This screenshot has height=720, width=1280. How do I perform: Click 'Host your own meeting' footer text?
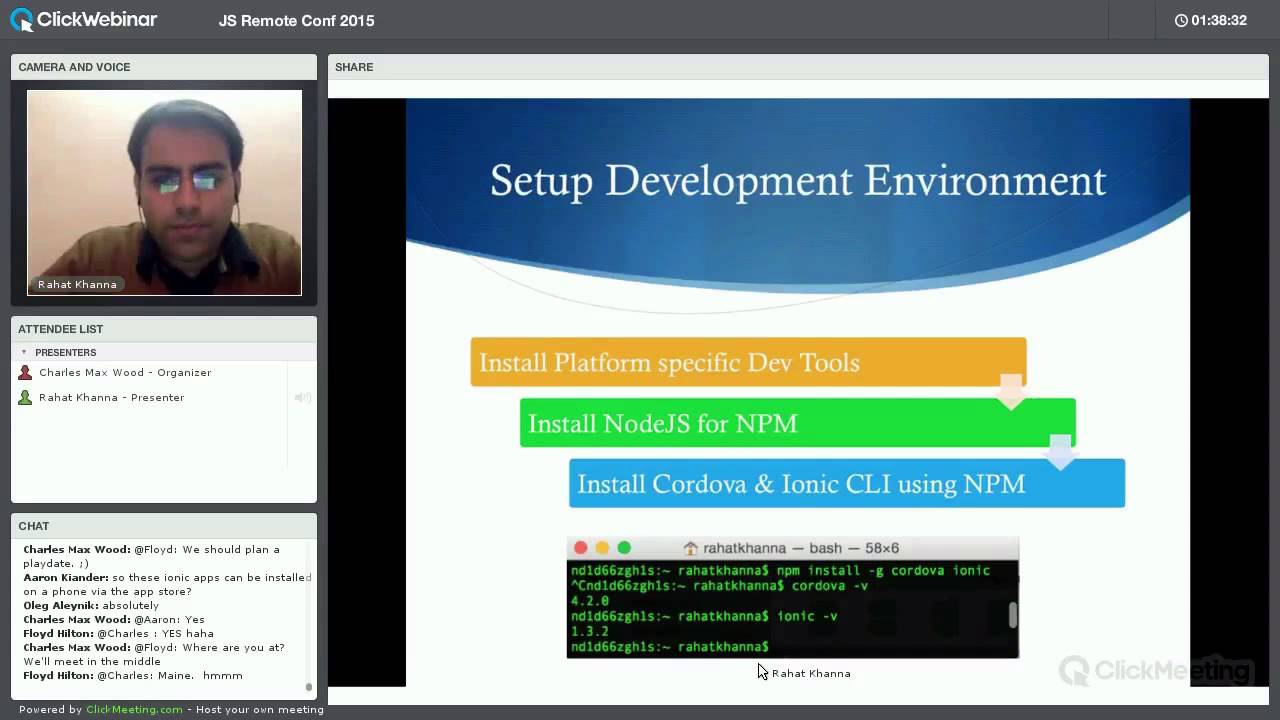[260, 709]
